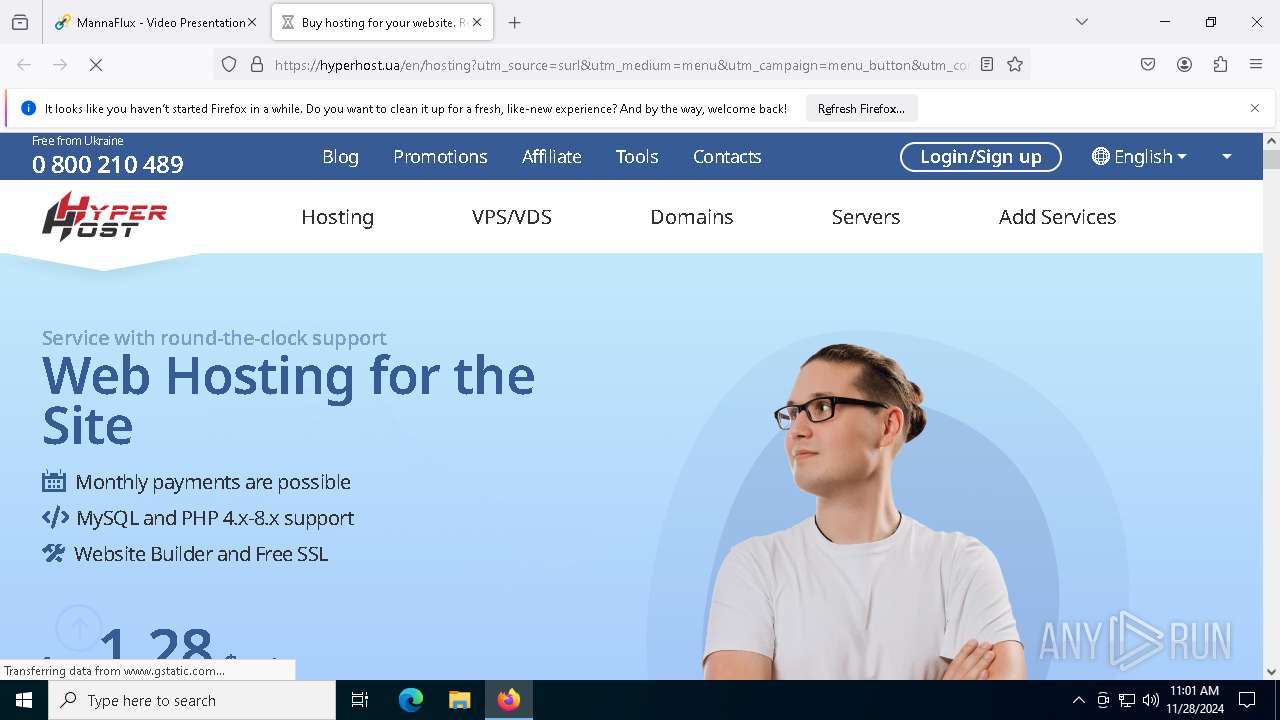
Task: Open the Hosting navigation item
Action: click(338, 217)
